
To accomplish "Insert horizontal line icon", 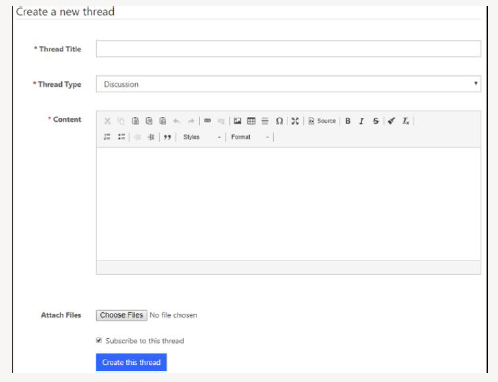I will (265, 121).
